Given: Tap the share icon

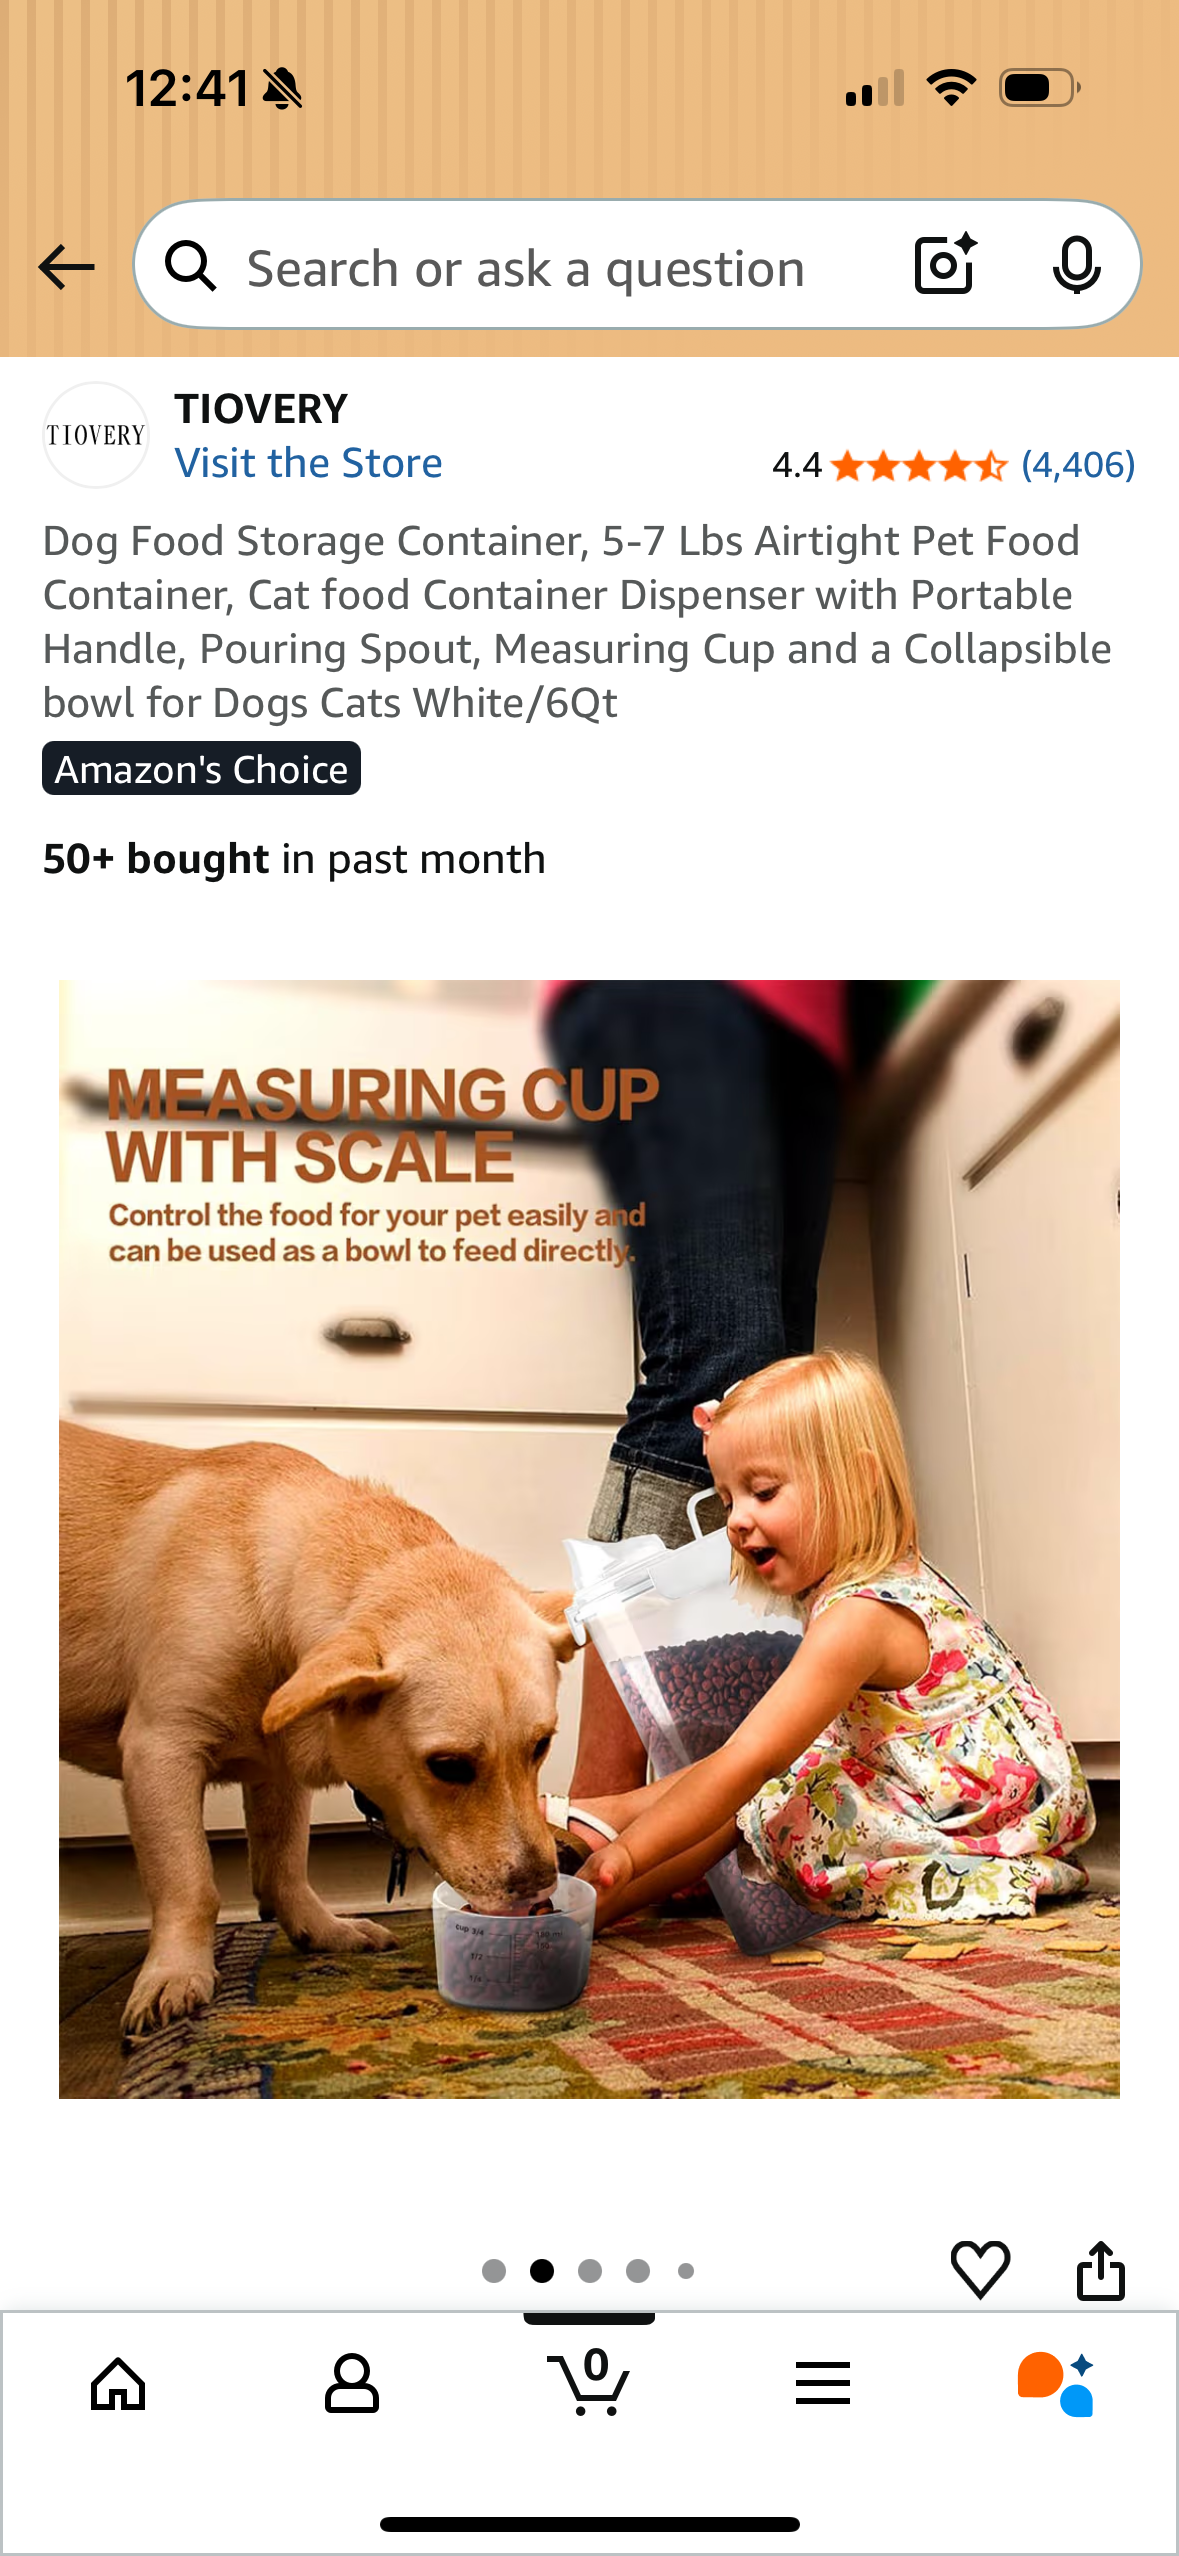Looking at the screenshot, I should 1101,2270.
